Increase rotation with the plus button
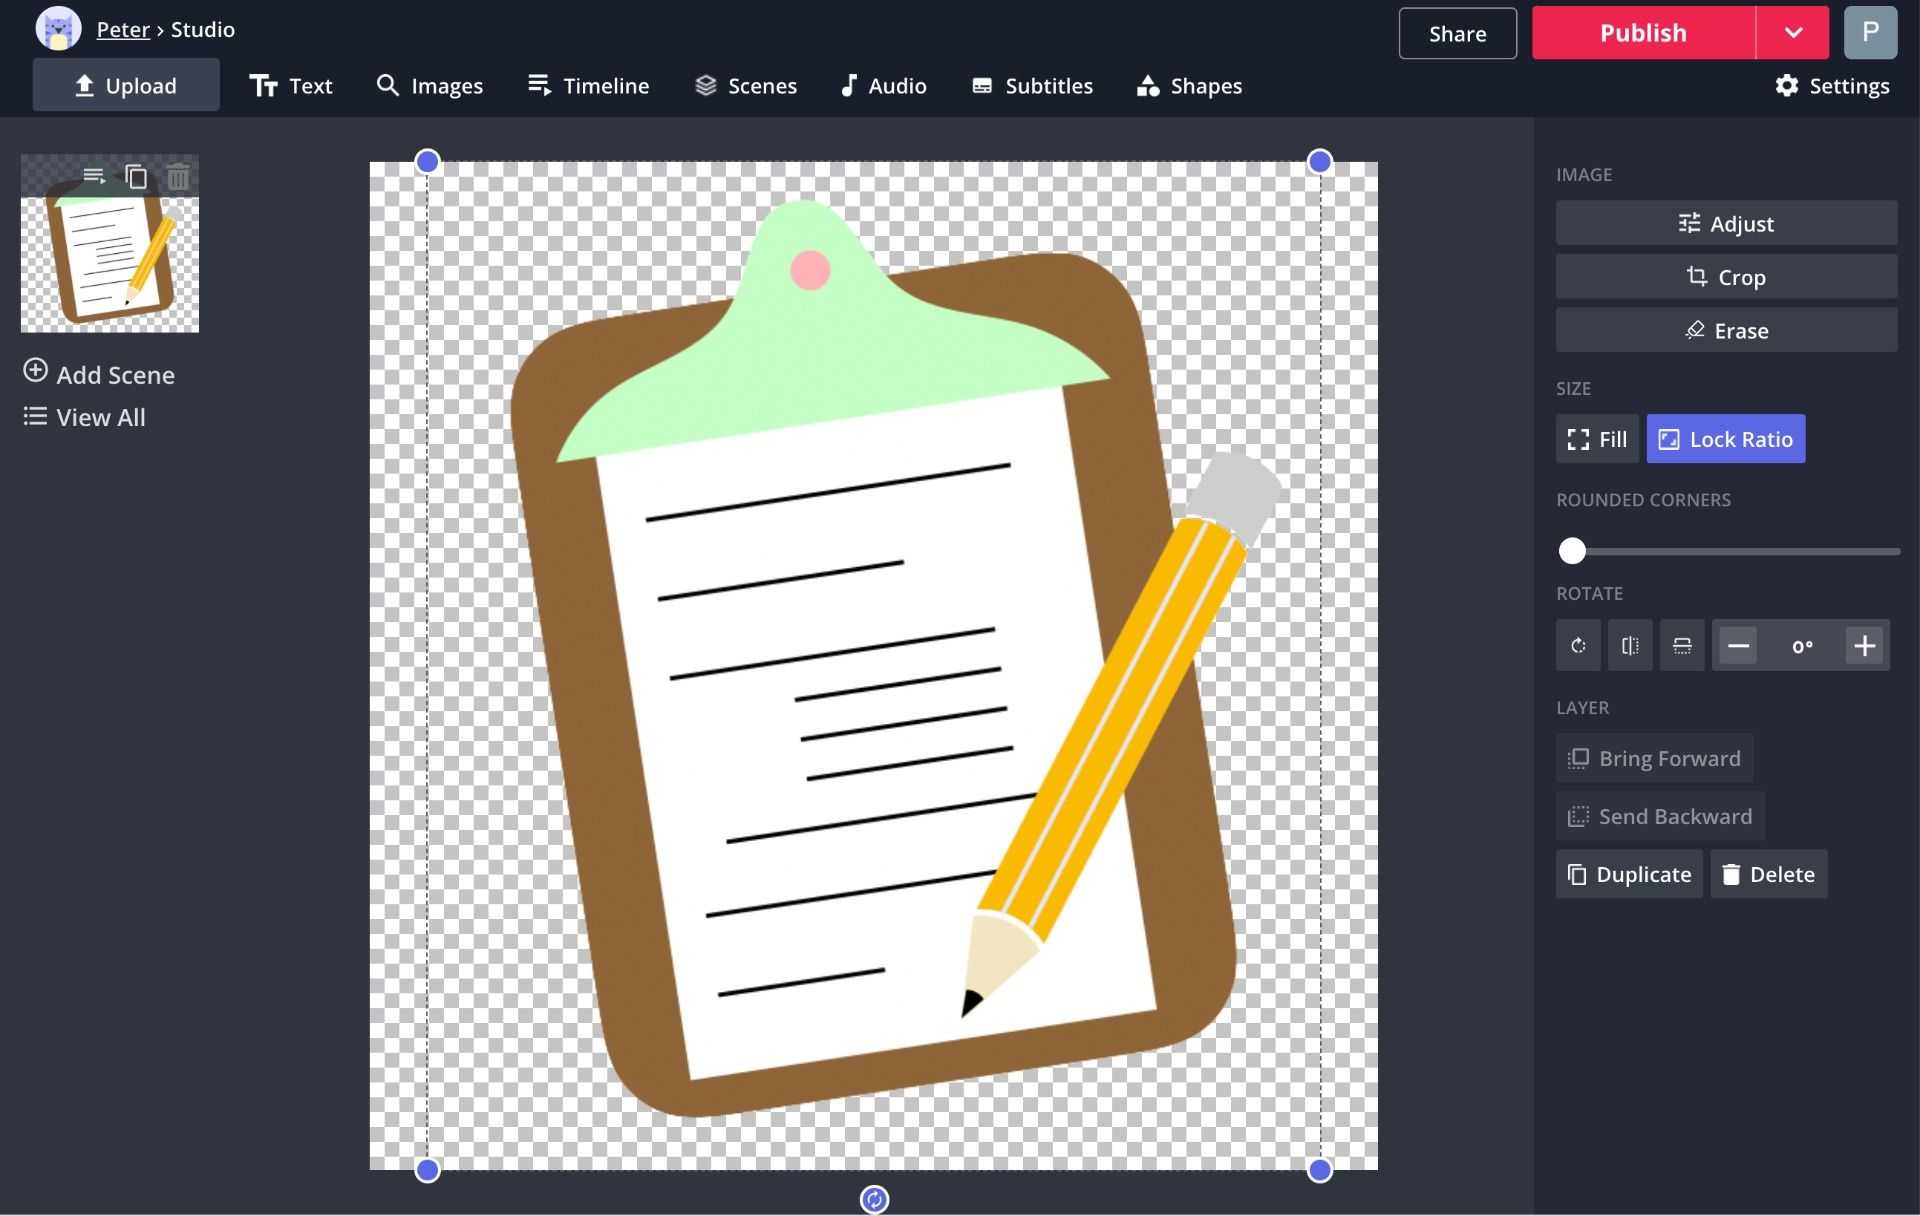The width and height of the screenshot is (1920, 1216). tap(1864, 645)
